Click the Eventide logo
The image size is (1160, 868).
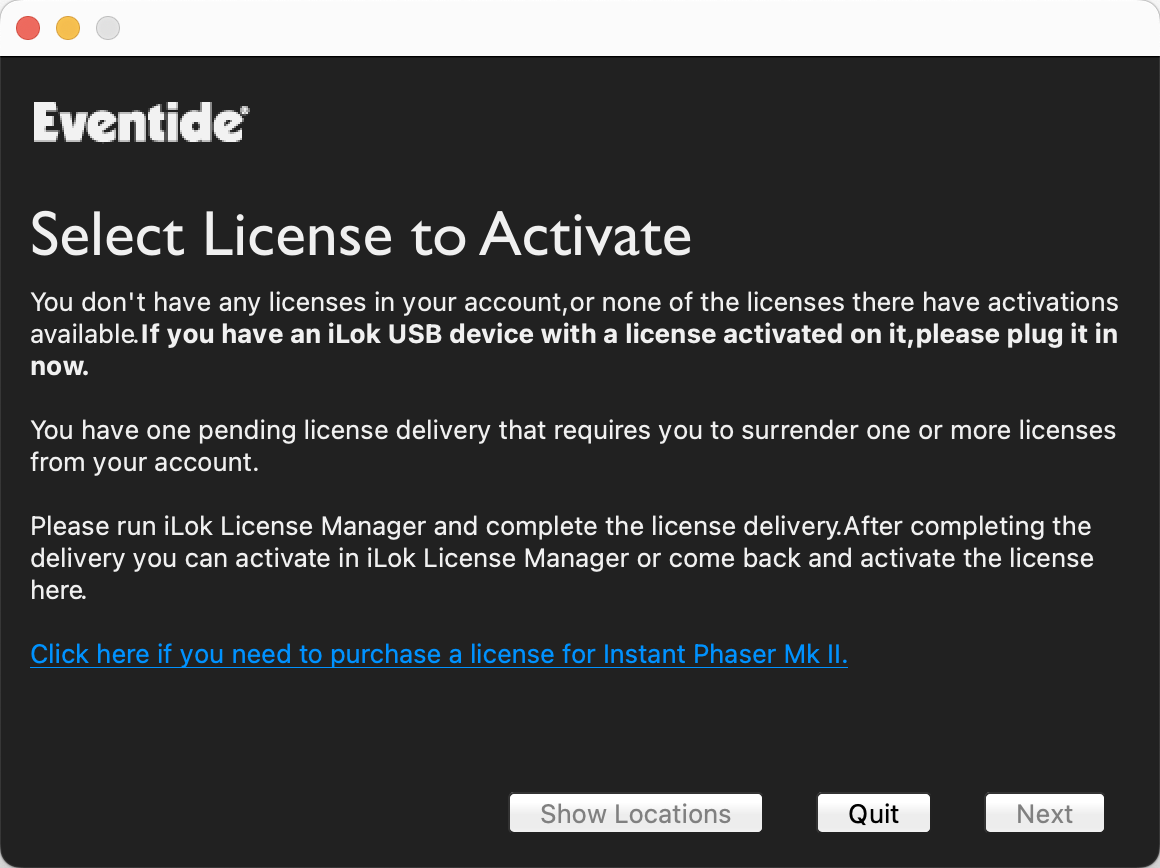pos(141,122)
